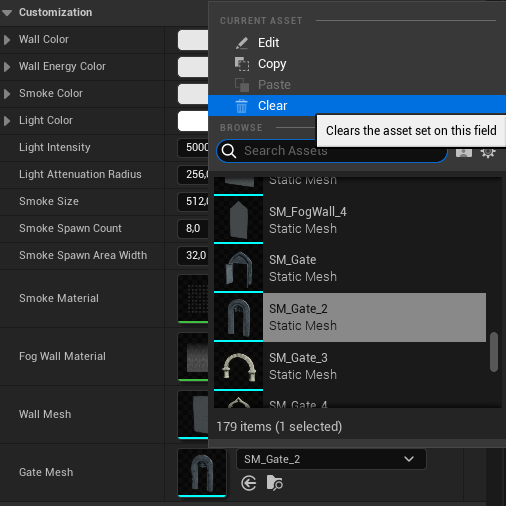
Task: Click the 179 items status text
Action: (x=279, y=427)
